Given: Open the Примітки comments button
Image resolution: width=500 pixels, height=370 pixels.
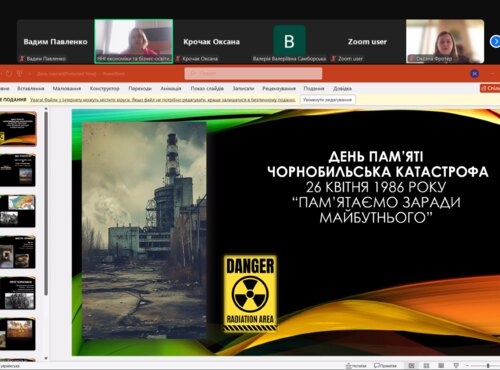Looking at the screenshot, I should click(x=385, y=366).
